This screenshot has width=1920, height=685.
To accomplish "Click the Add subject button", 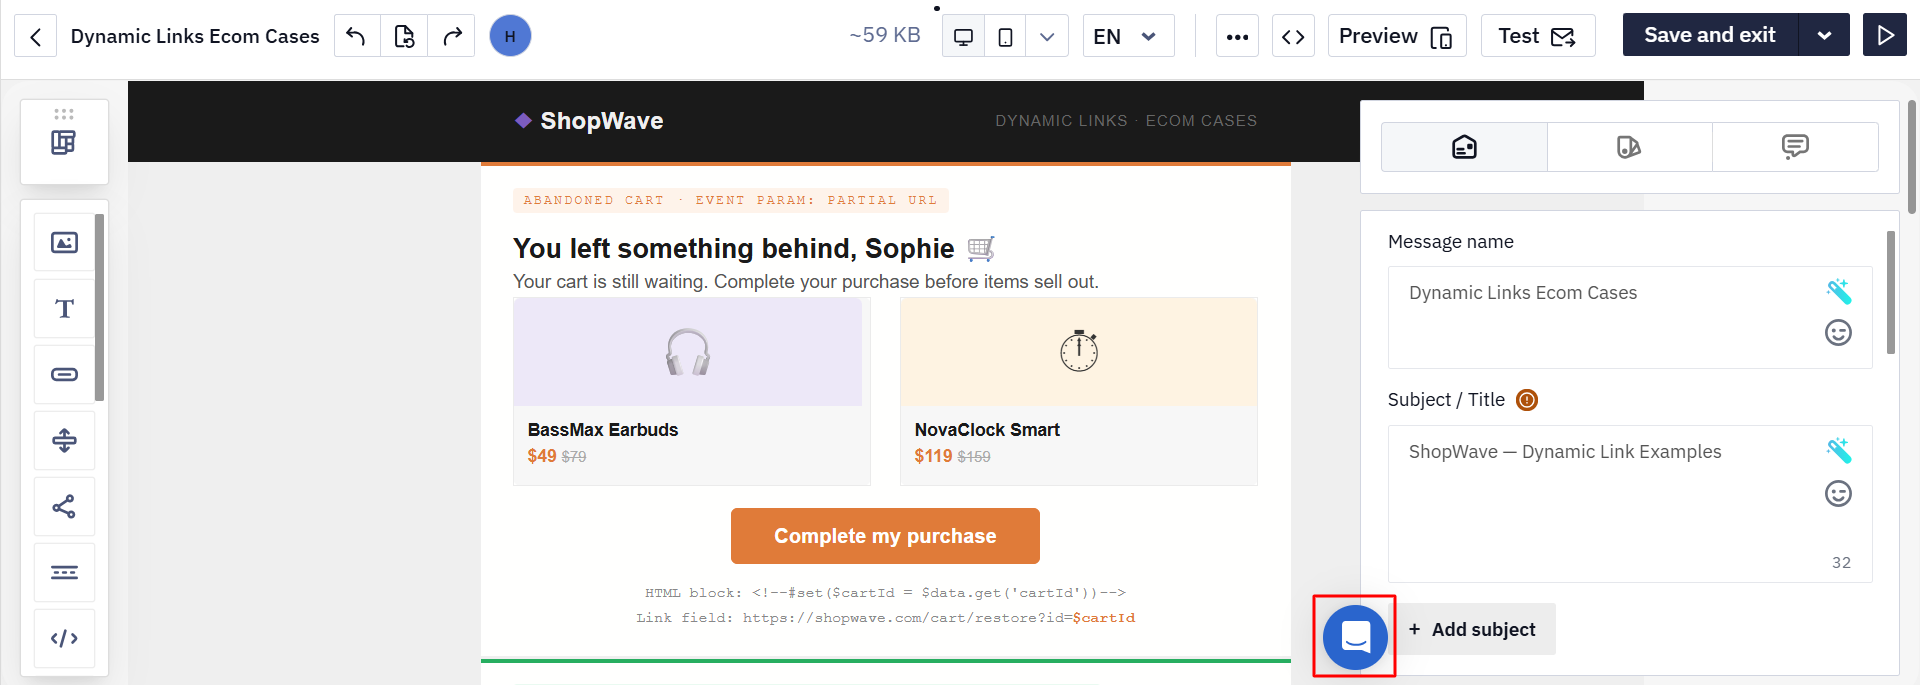I will click(x=1472, y=629).
